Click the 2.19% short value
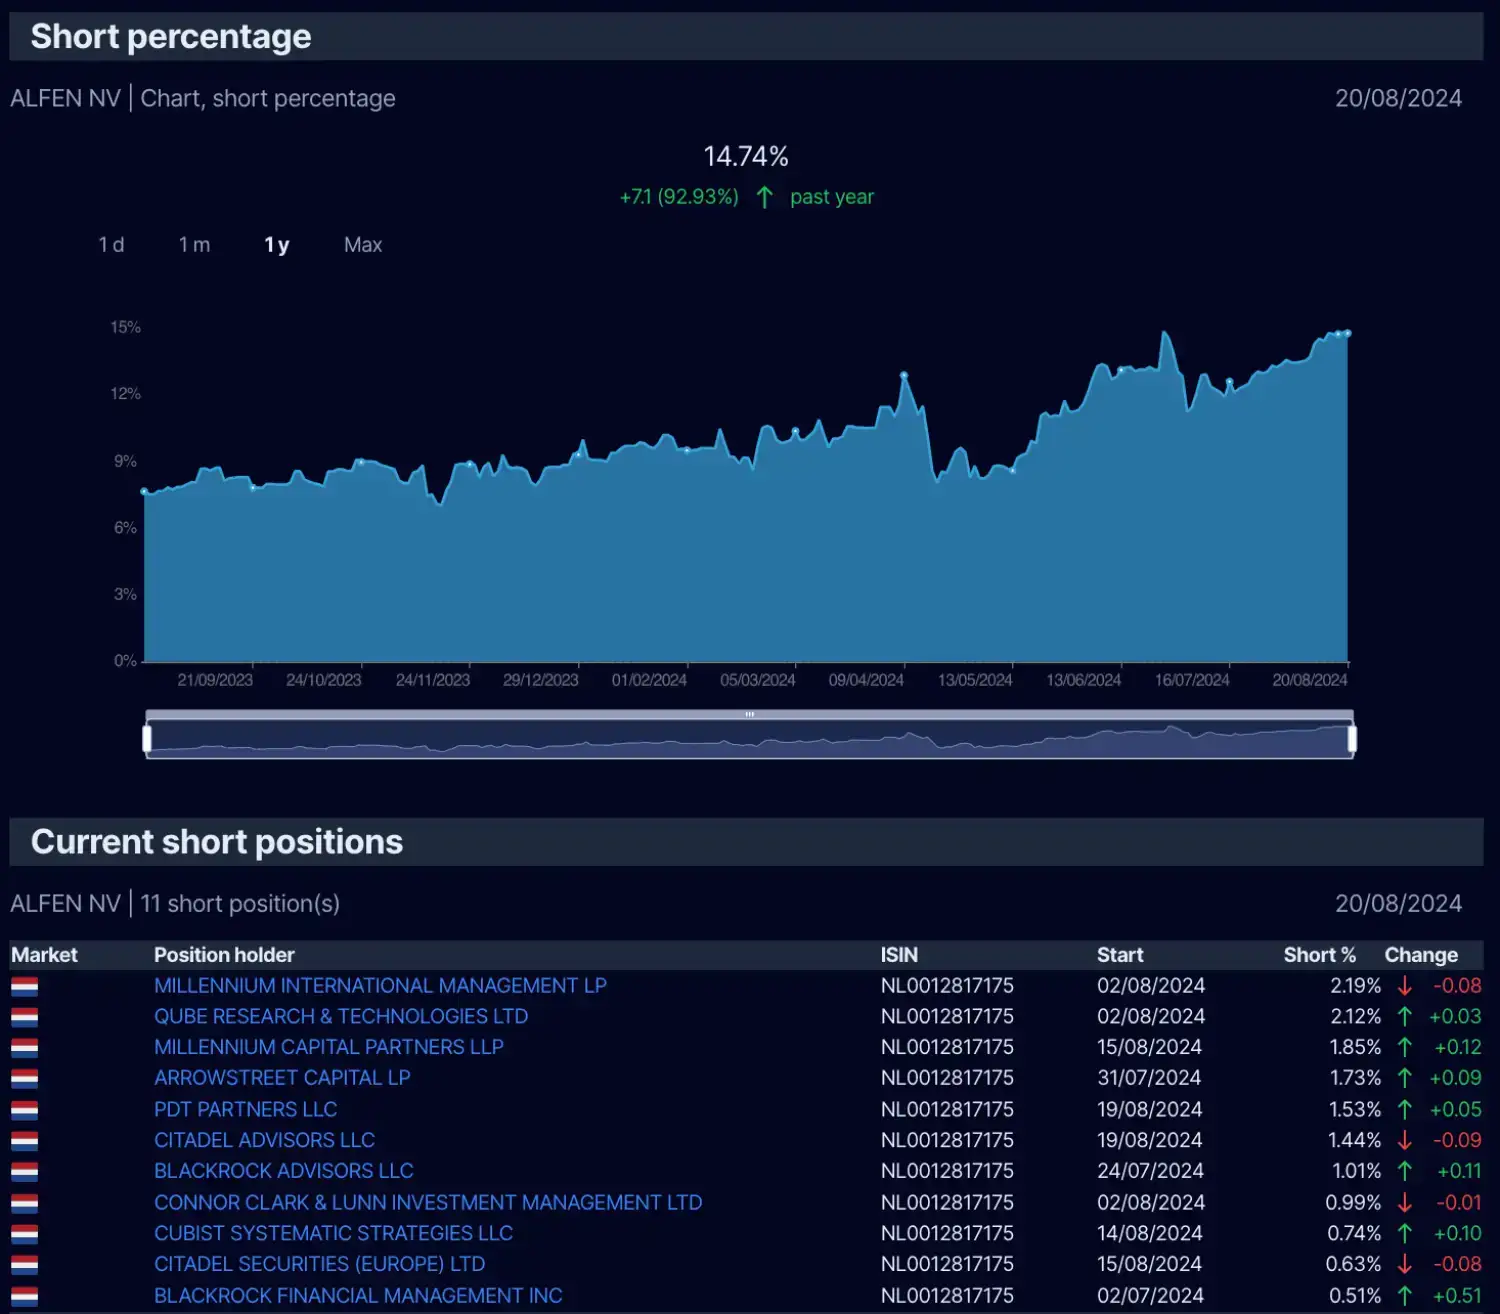Screen dimensions: 1500x1314 (x=1355, y=986)
